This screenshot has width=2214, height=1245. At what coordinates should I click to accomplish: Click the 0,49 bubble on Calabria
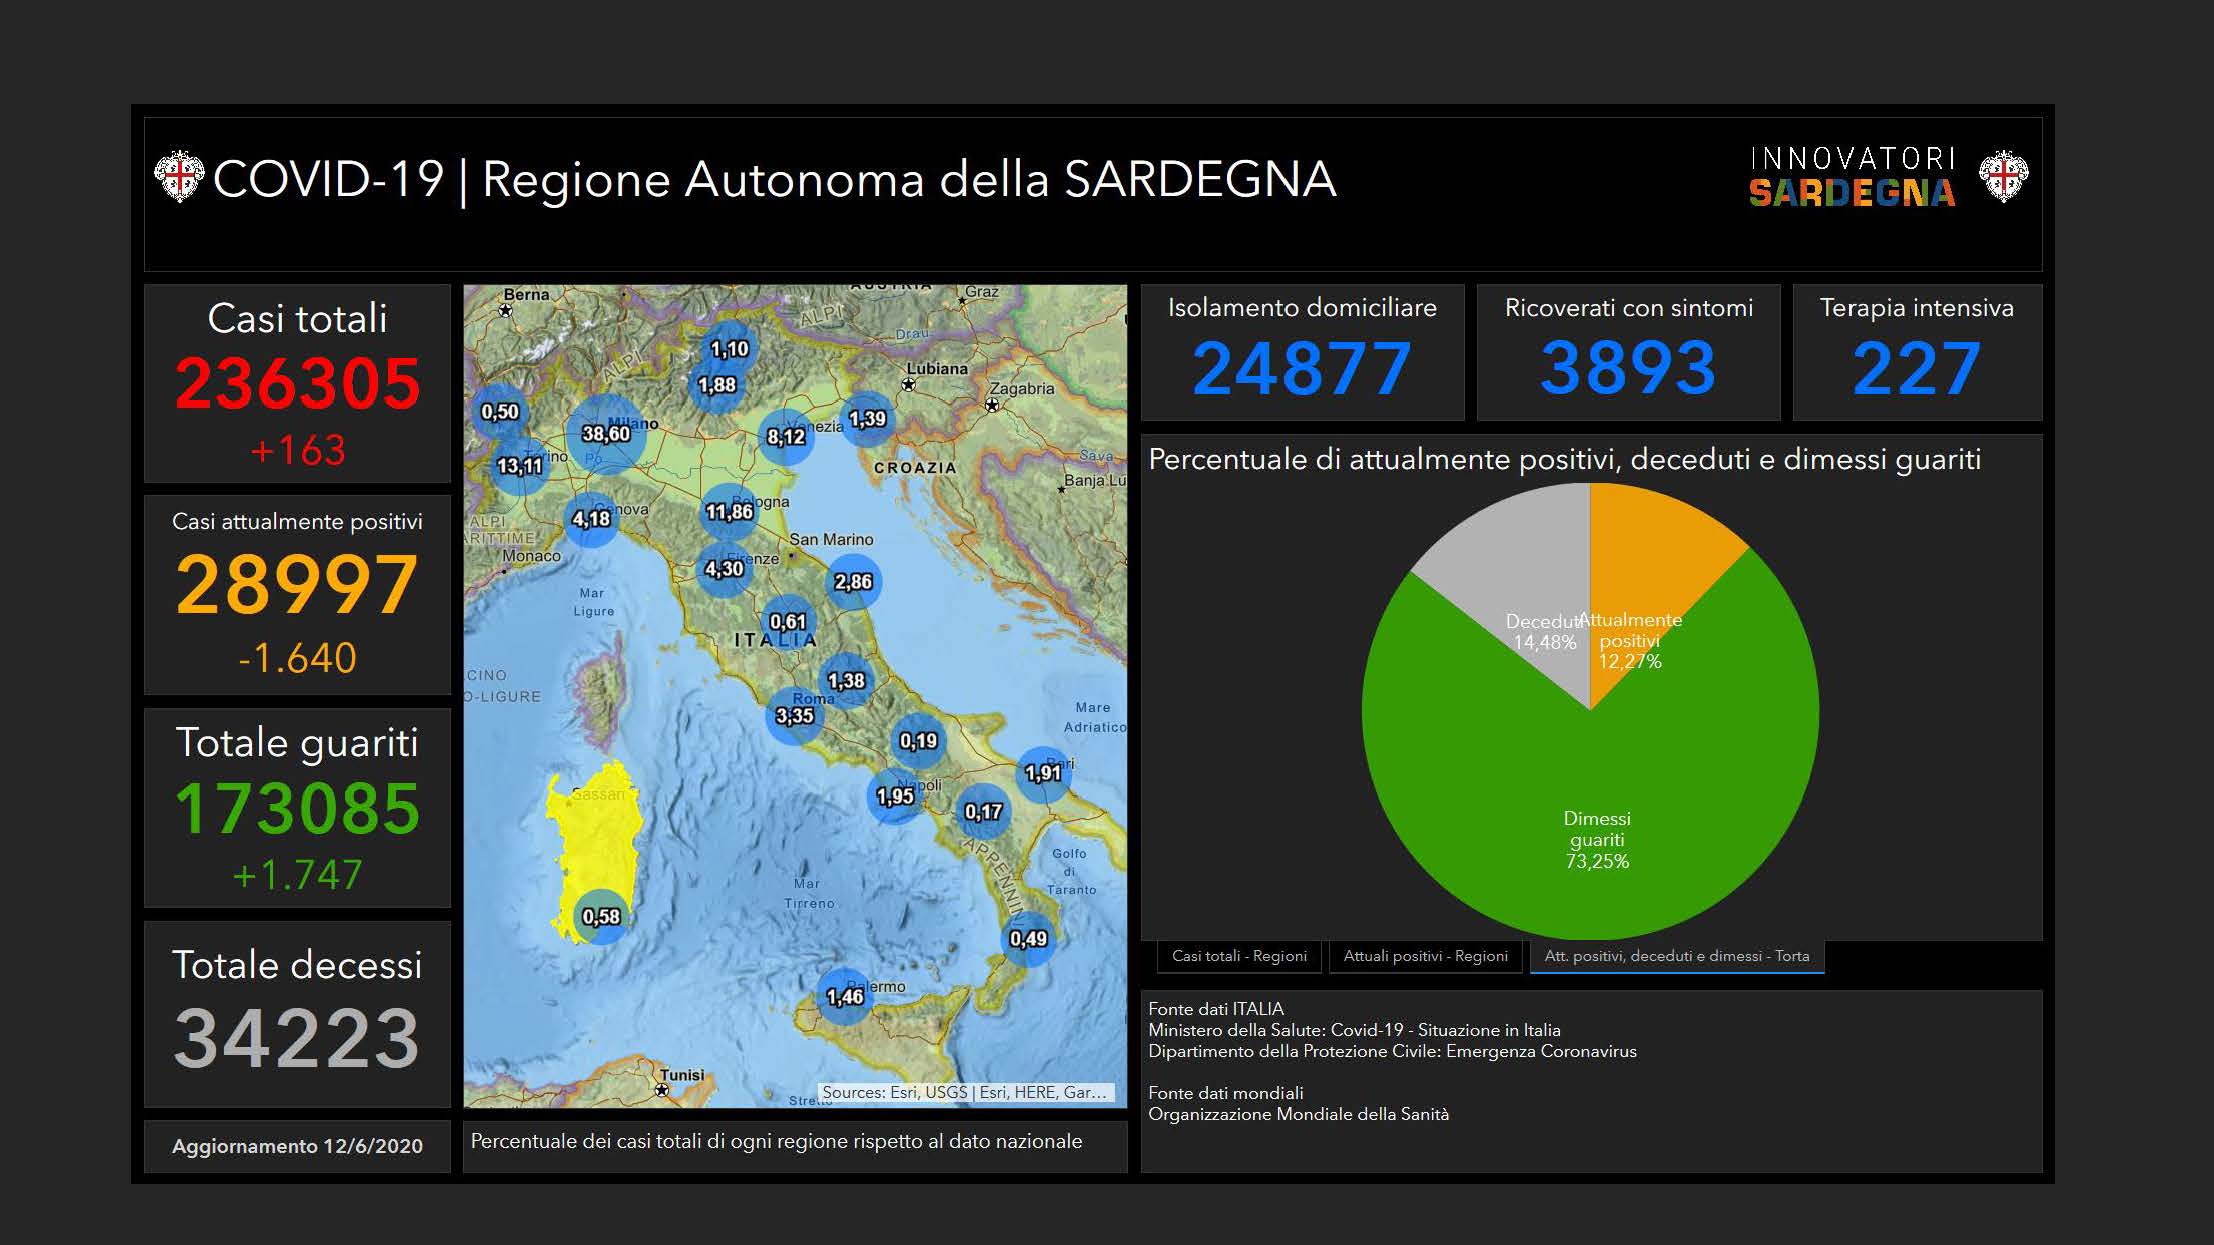(x=1028, y=939)
